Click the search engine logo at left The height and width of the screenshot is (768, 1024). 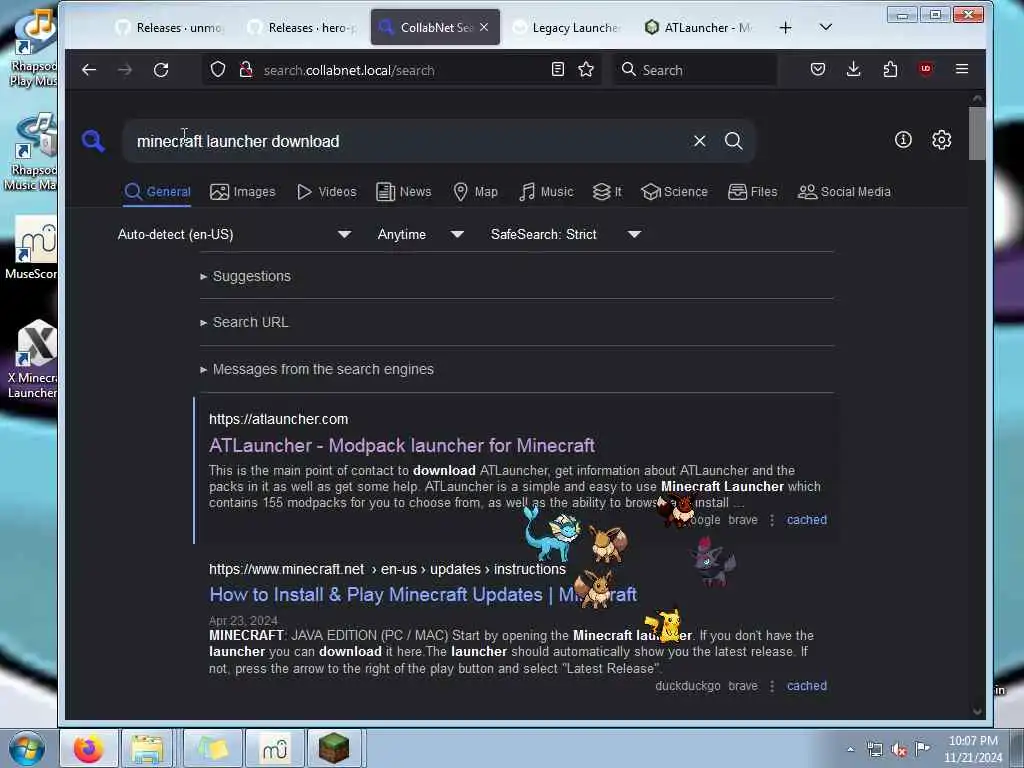(93, 140)
